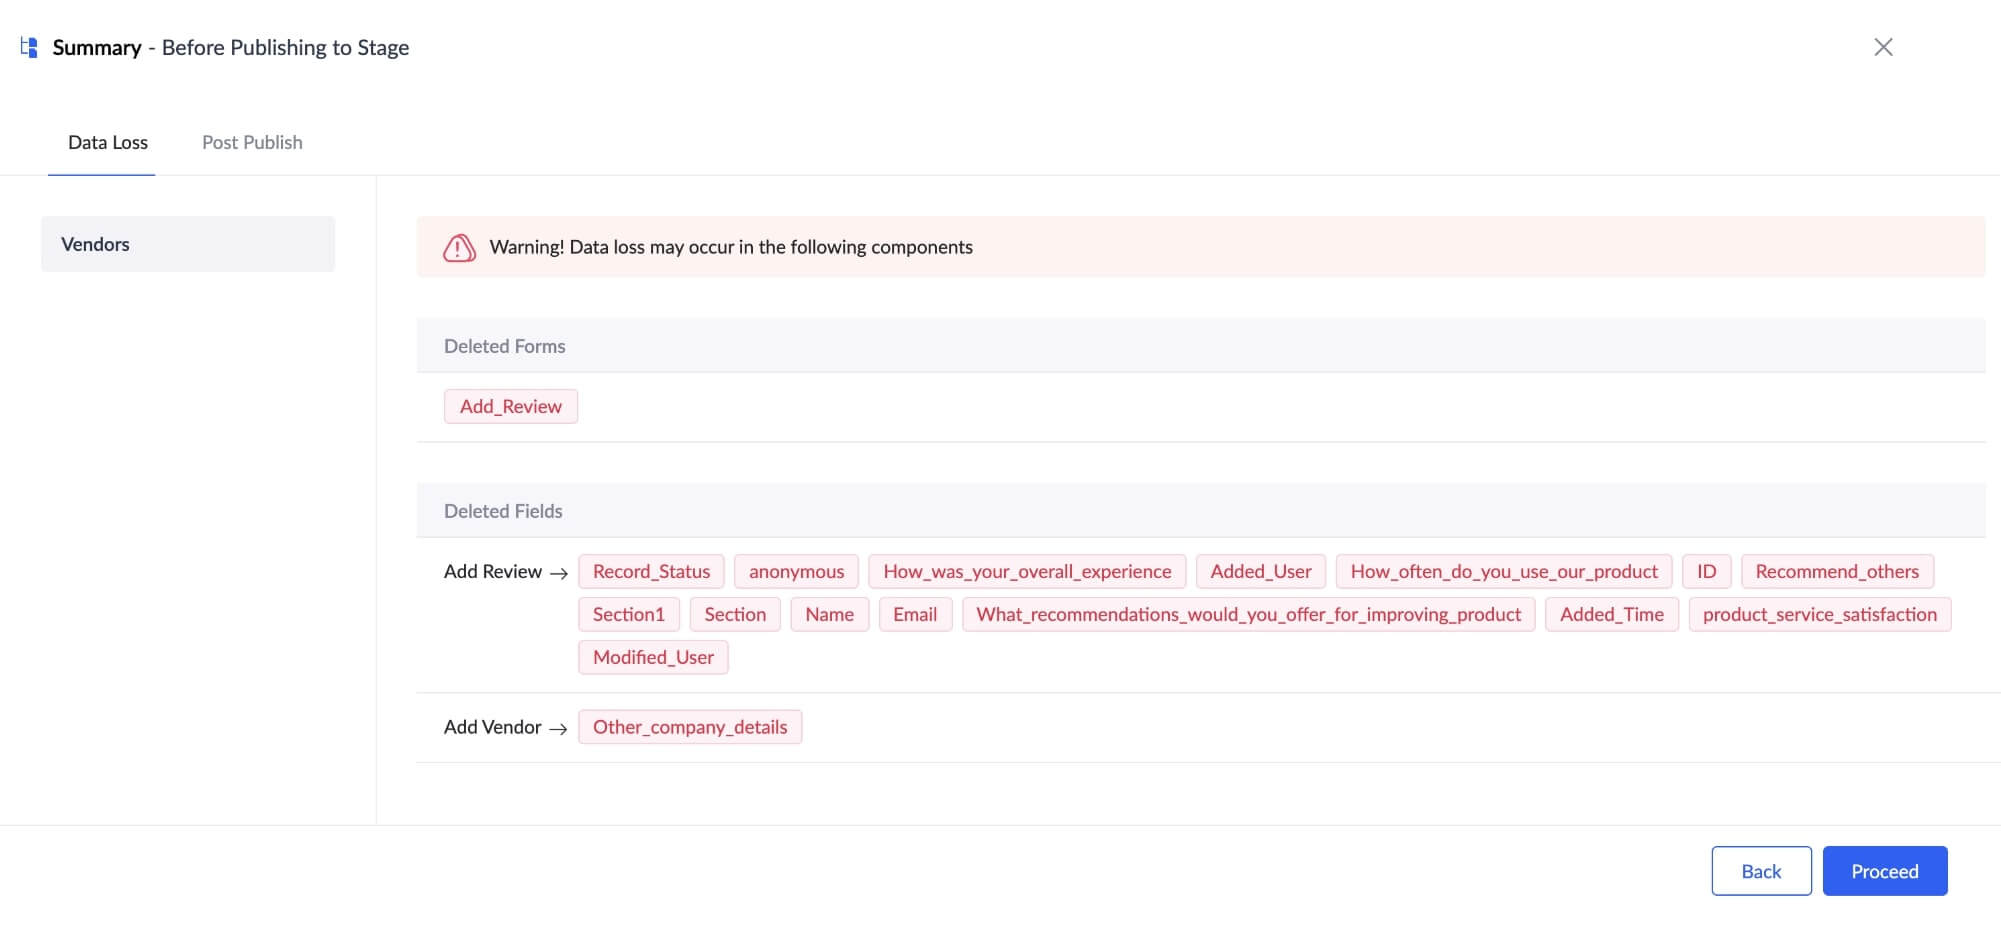The height and width of the screenshot is (940, 2001).
Task: Click the Add_Review deleted form tag
Action: pyautogui.click(x=510, y=406)
